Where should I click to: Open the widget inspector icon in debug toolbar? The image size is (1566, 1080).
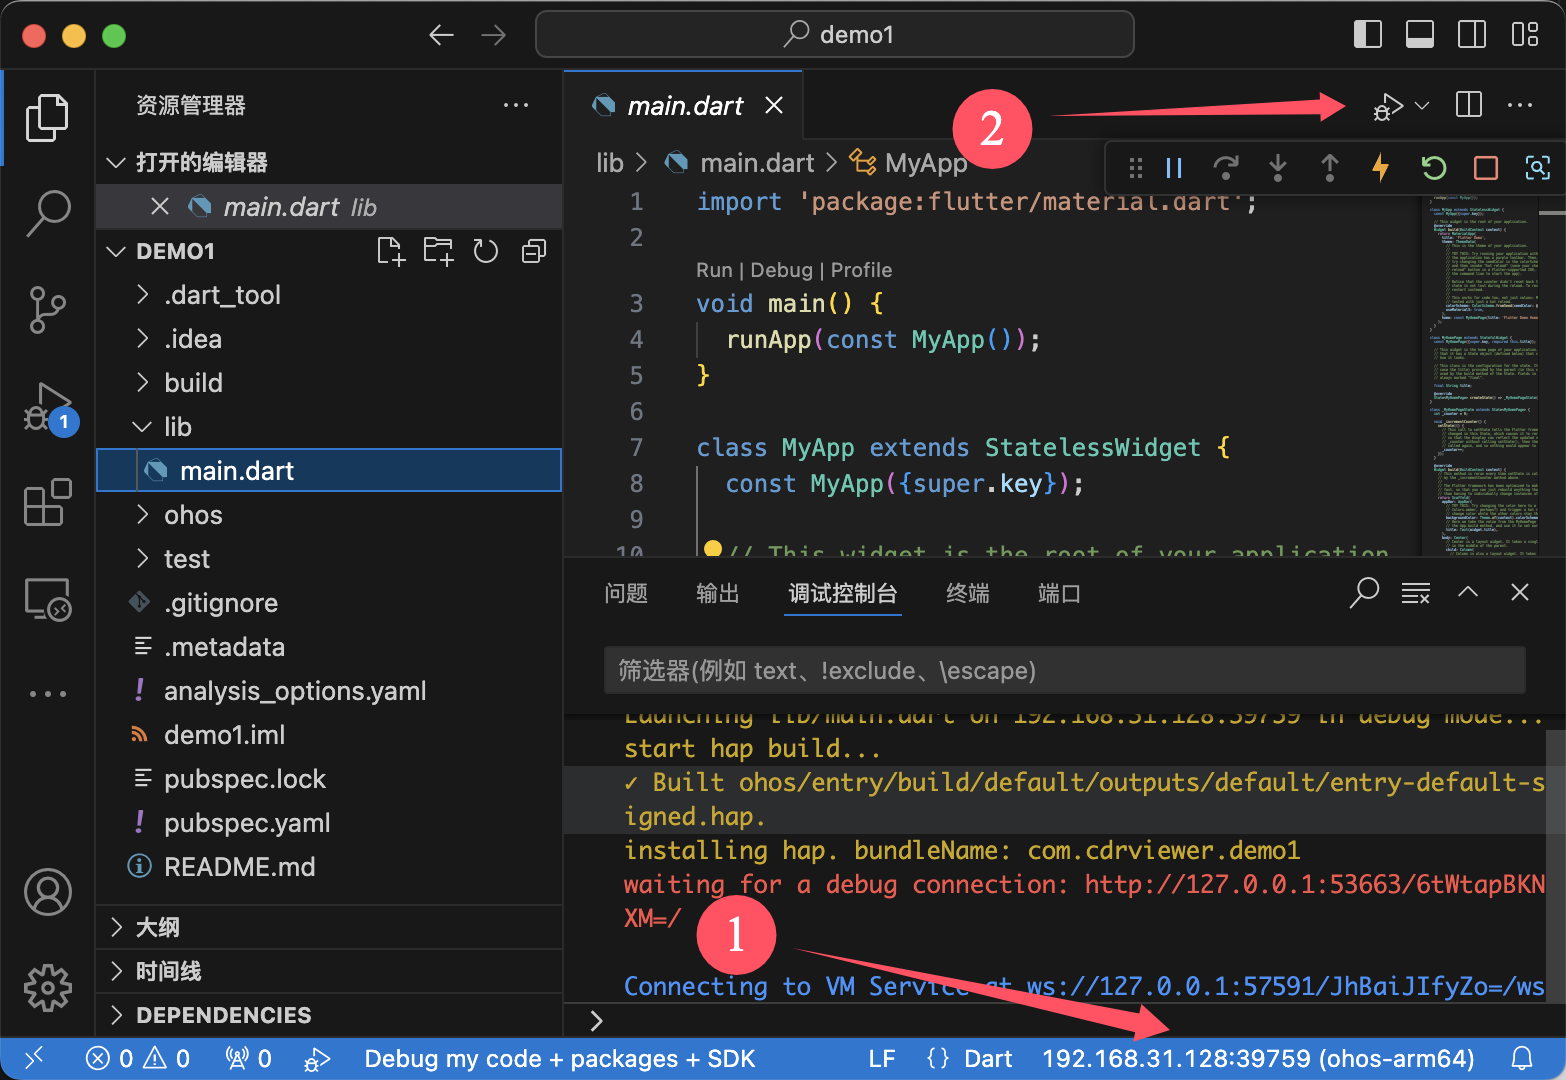tap(1537, 168)
